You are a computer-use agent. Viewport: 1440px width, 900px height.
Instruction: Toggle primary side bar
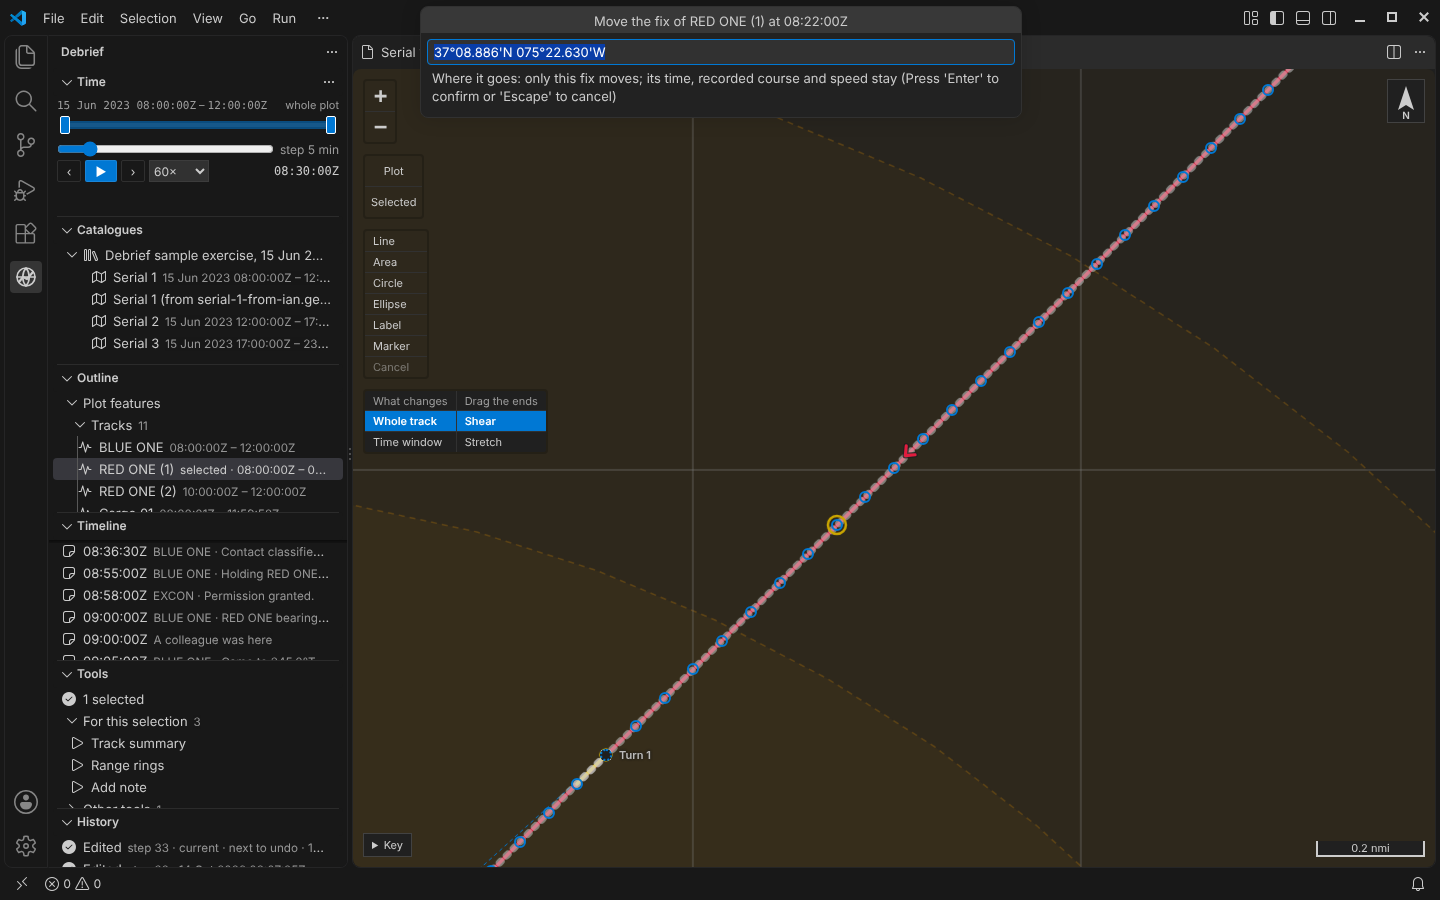click(x=1277, y=18)
